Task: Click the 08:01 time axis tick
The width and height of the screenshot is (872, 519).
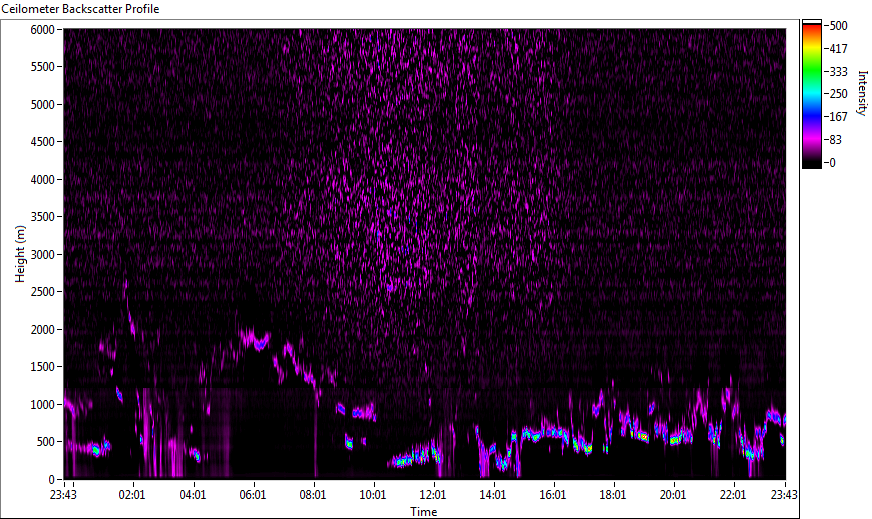Action: click(x=313, y=495)
